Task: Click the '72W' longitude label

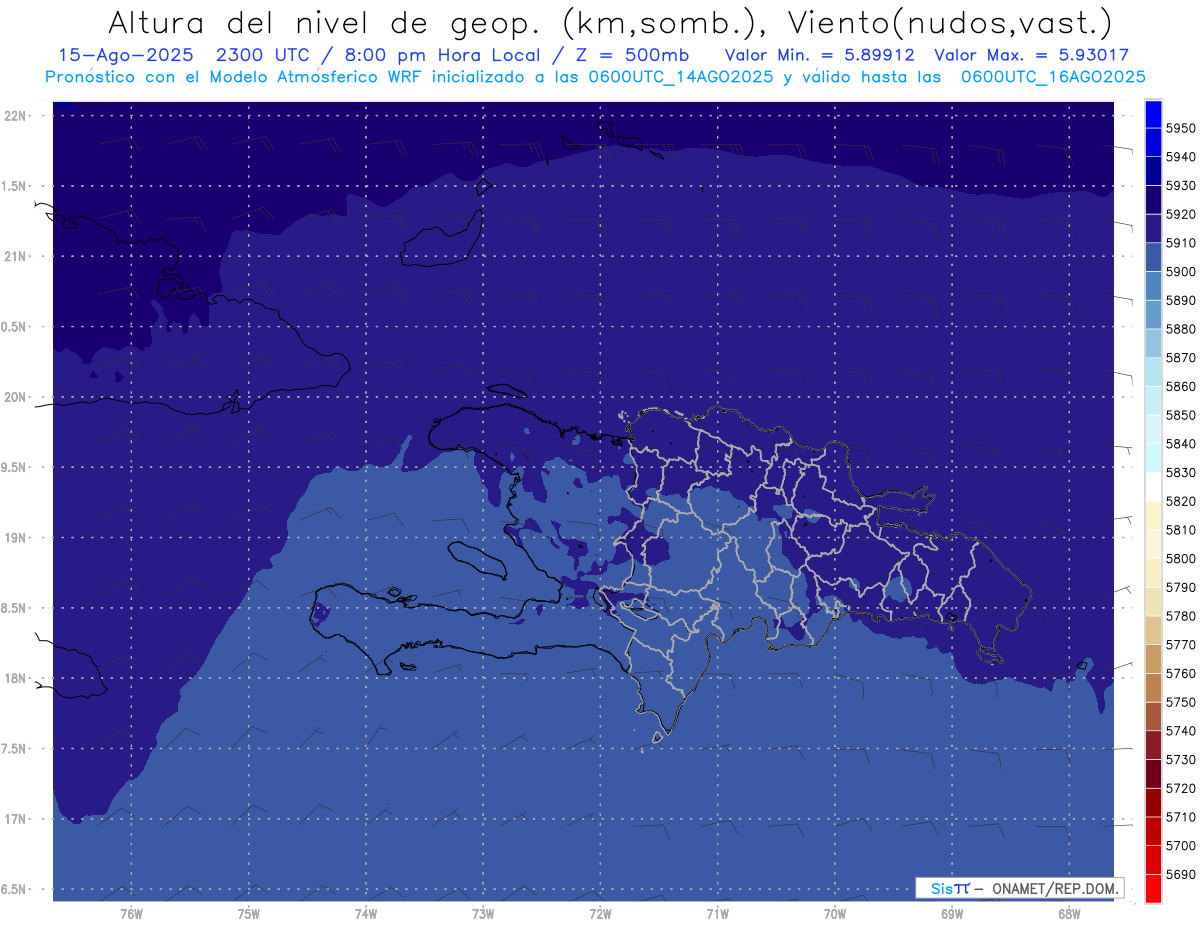Action: [600, 913]
